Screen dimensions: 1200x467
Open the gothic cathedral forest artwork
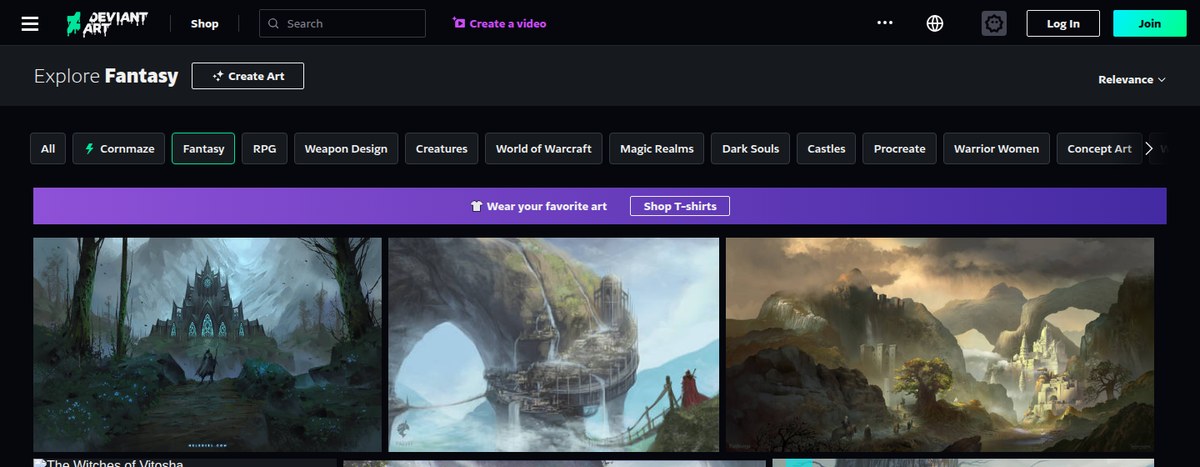click(207, 344)
